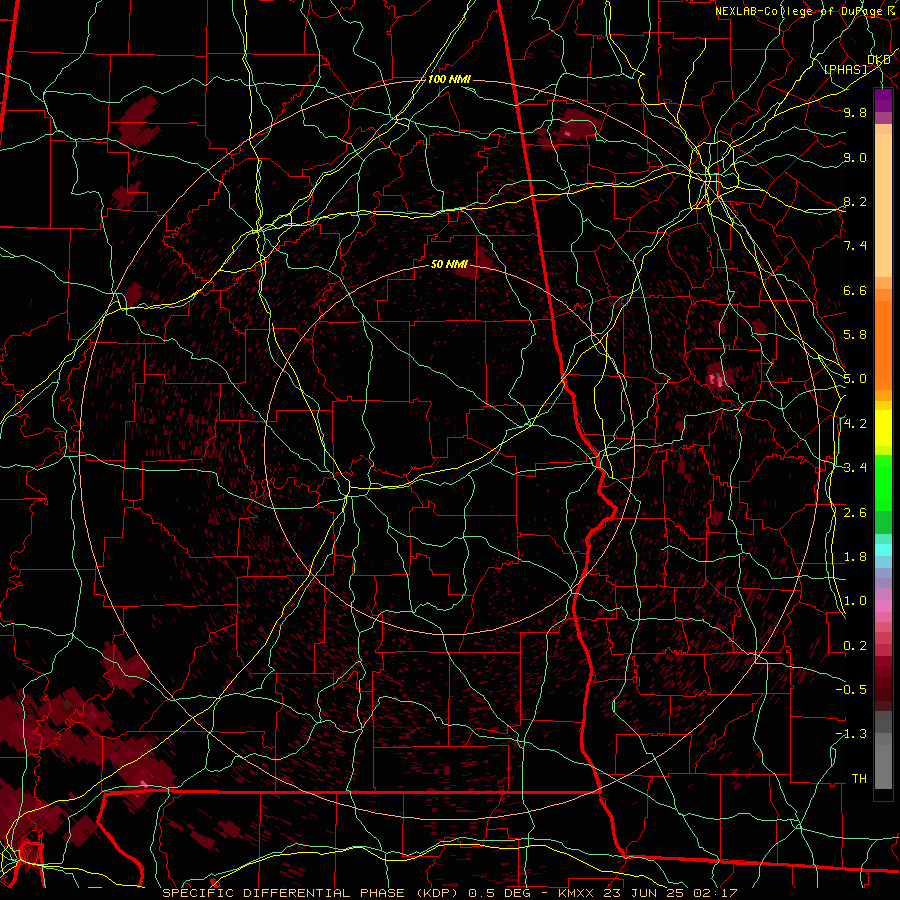Select the -1.3 value on the color scale
This screenshot has height=900, width=900.
[852, 735]
